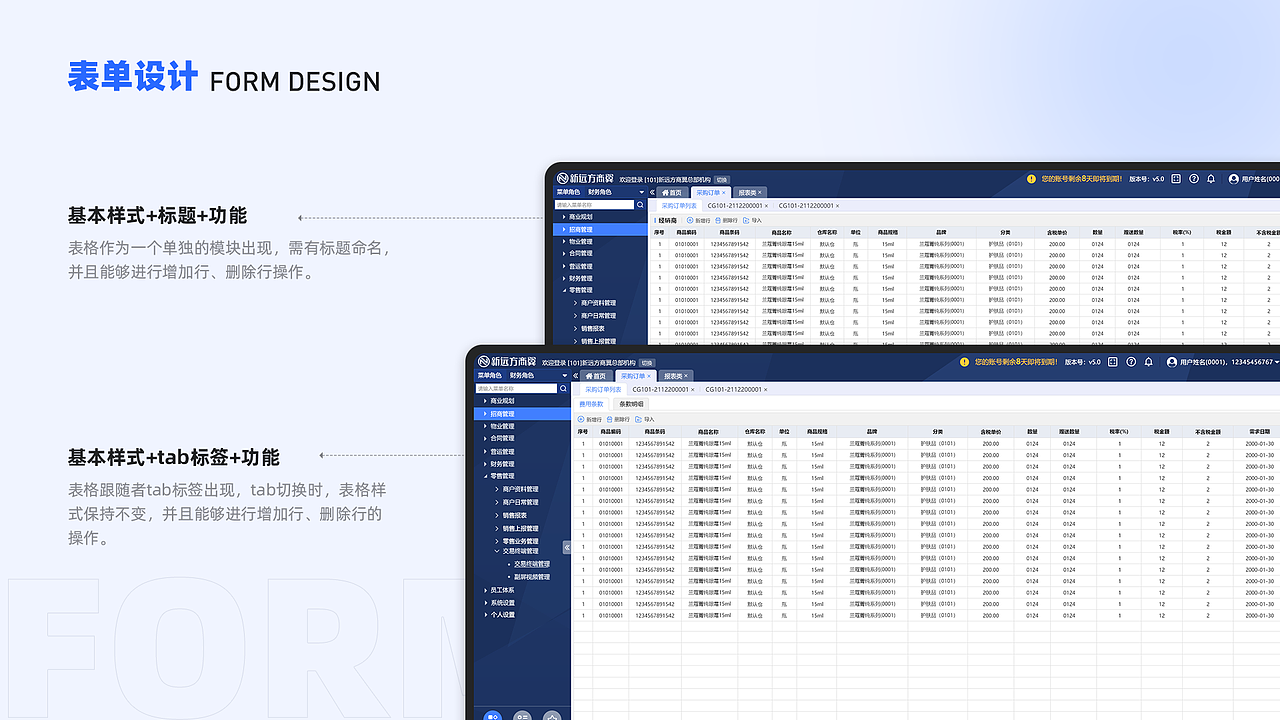Click the 新增行 add-row icon in the upper window
Screen dimensions: 1280x720
[x=690, y=220]
